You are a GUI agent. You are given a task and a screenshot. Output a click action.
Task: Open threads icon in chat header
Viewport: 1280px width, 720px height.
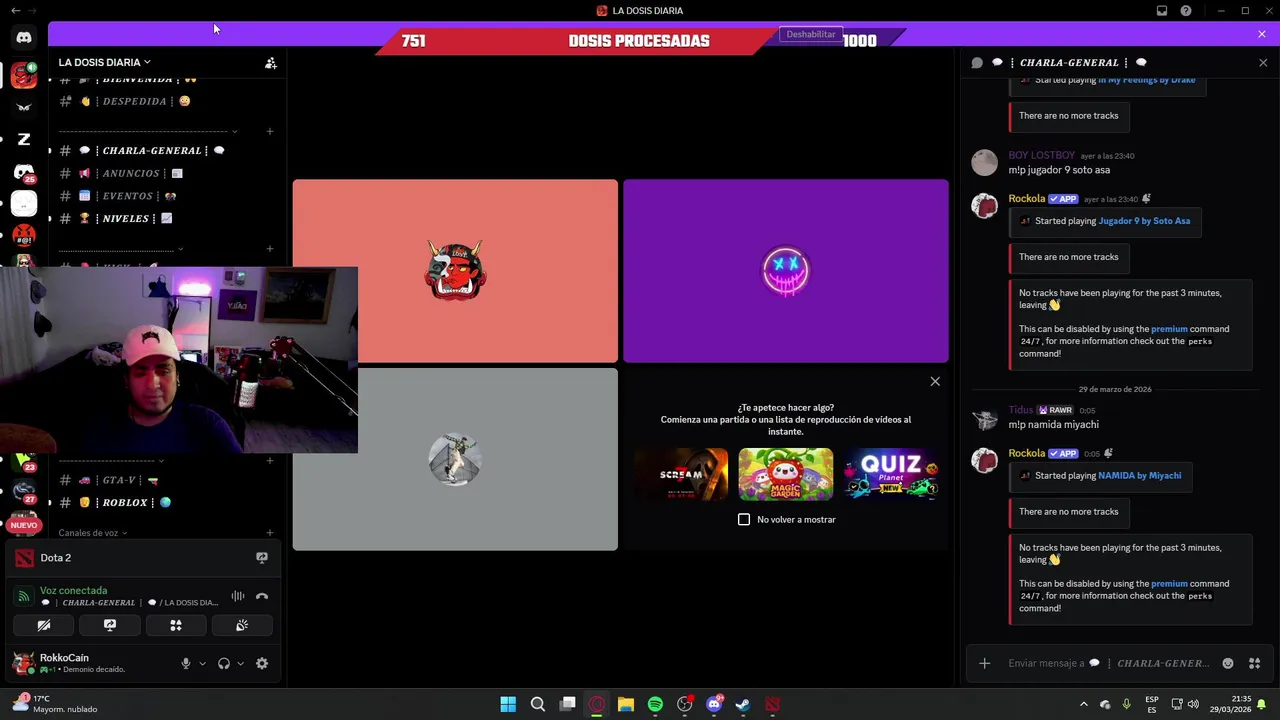[x=977, y=62]
